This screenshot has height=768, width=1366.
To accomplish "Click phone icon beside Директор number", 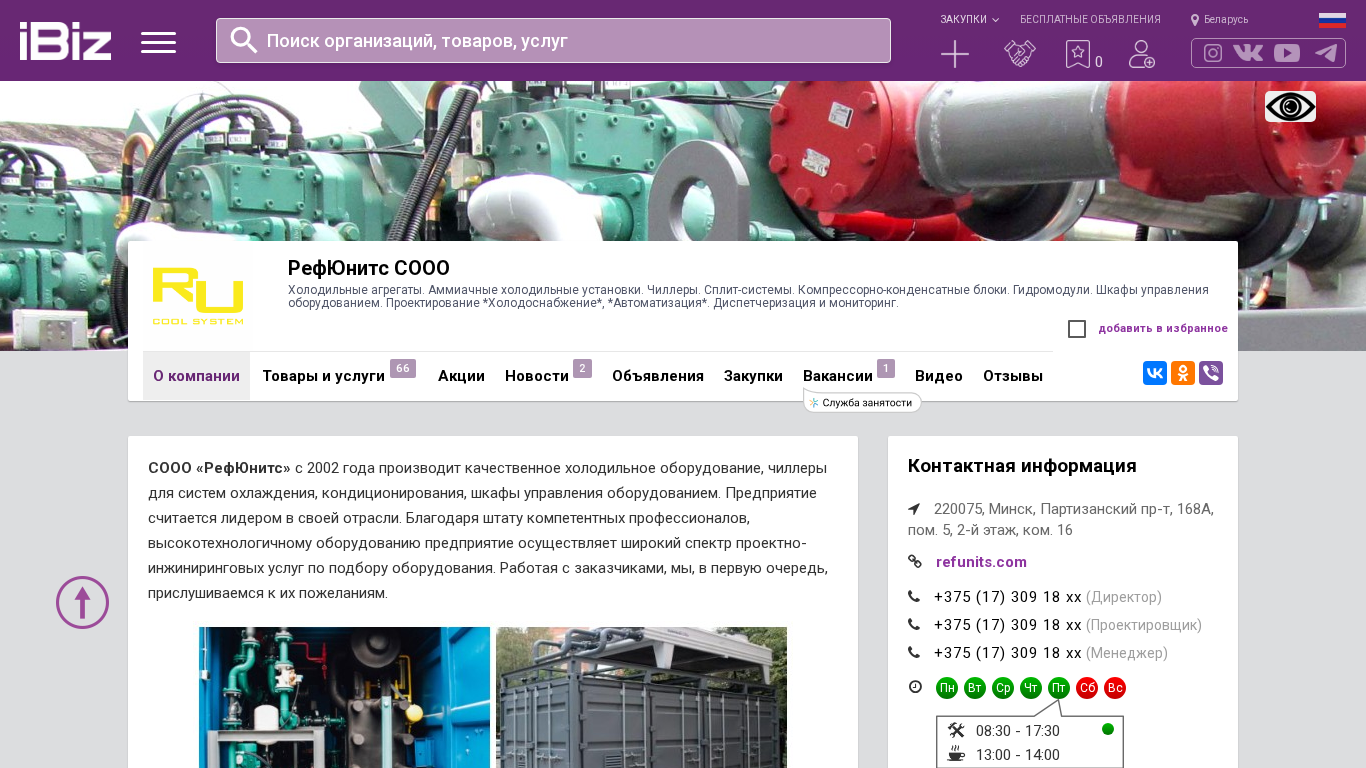I will [914, 597].
